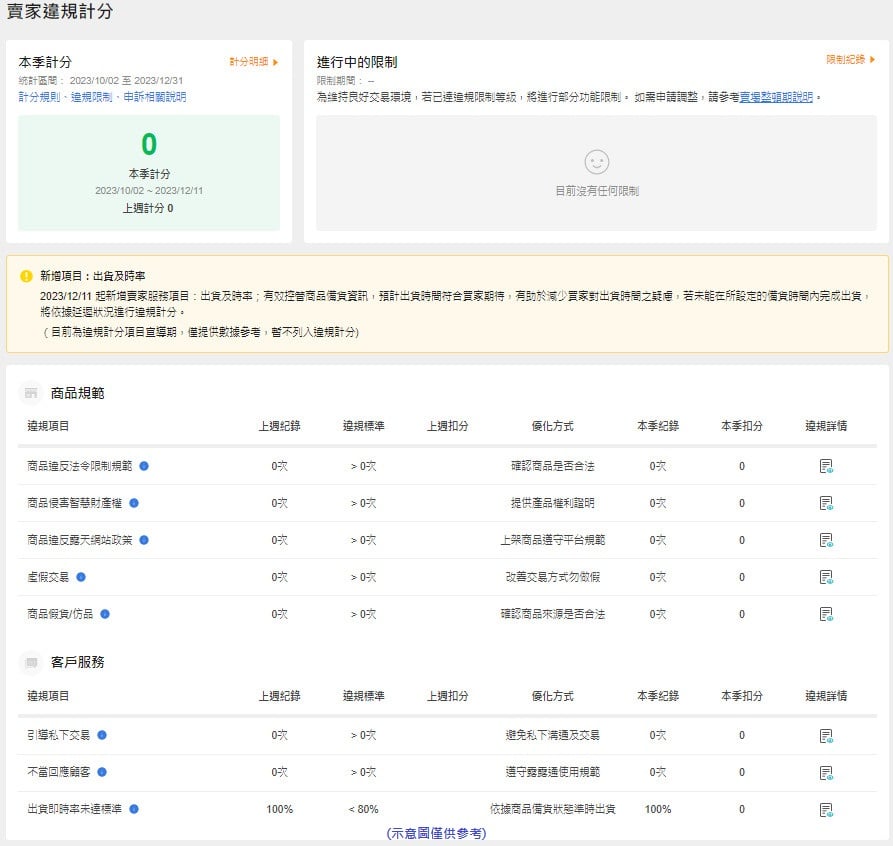Viewport: 893px width, 846px height.
Task: Click info icon beside 商品違反露天網站政策
Action: tap(144, 540)
